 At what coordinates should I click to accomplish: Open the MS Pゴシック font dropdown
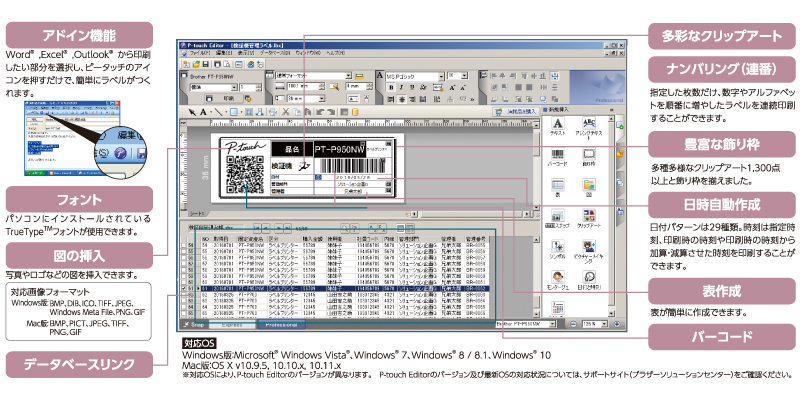[x=440, y=76]
